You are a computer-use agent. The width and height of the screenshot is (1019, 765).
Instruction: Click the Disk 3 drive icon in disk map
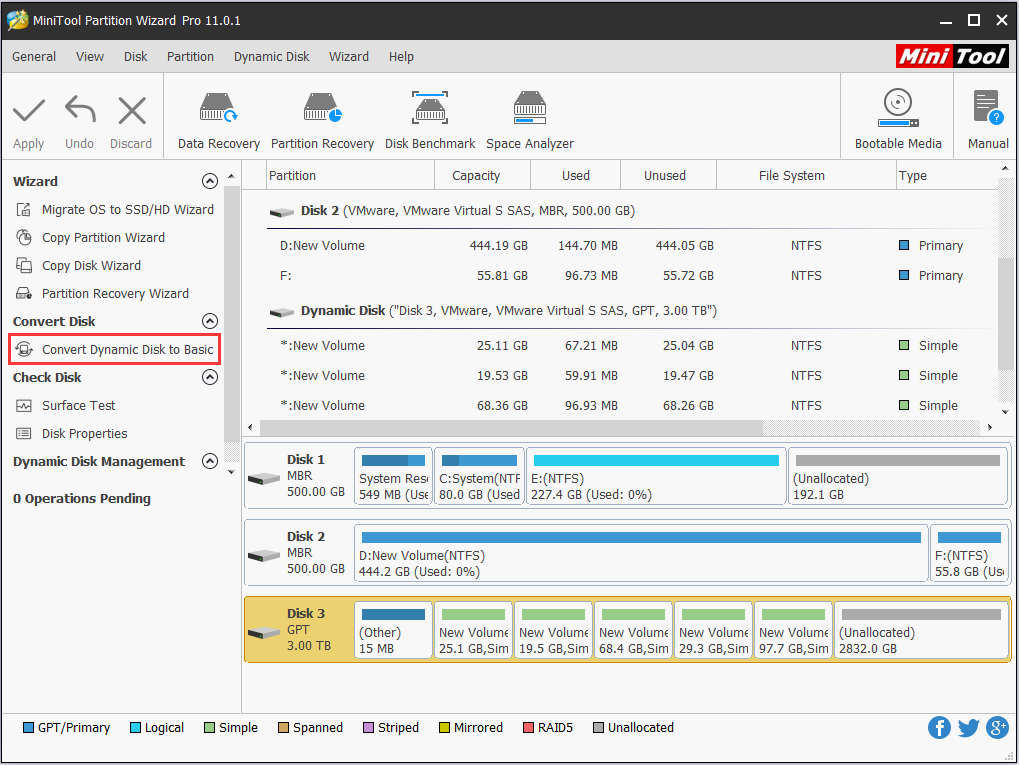pos(264,633)
